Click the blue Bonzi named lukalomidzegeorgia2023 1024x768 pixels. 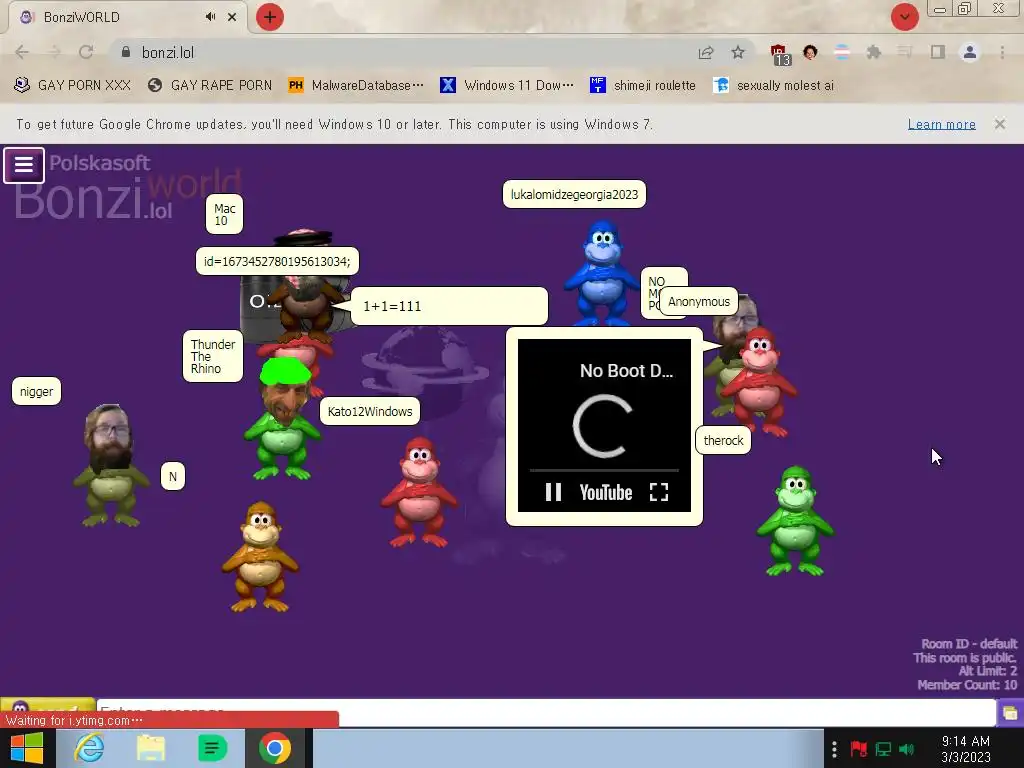[601, 272]
